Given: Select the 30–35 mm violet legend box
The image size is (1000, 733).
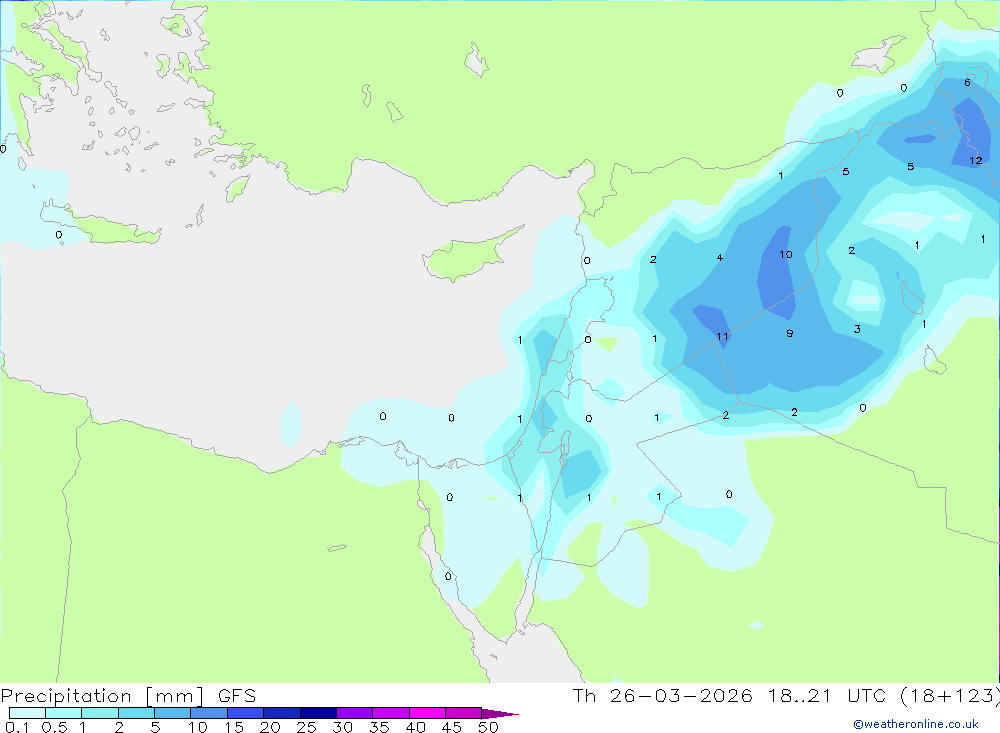Looking at the screenshot, I should pyautogui.click(x=355, y=713).
